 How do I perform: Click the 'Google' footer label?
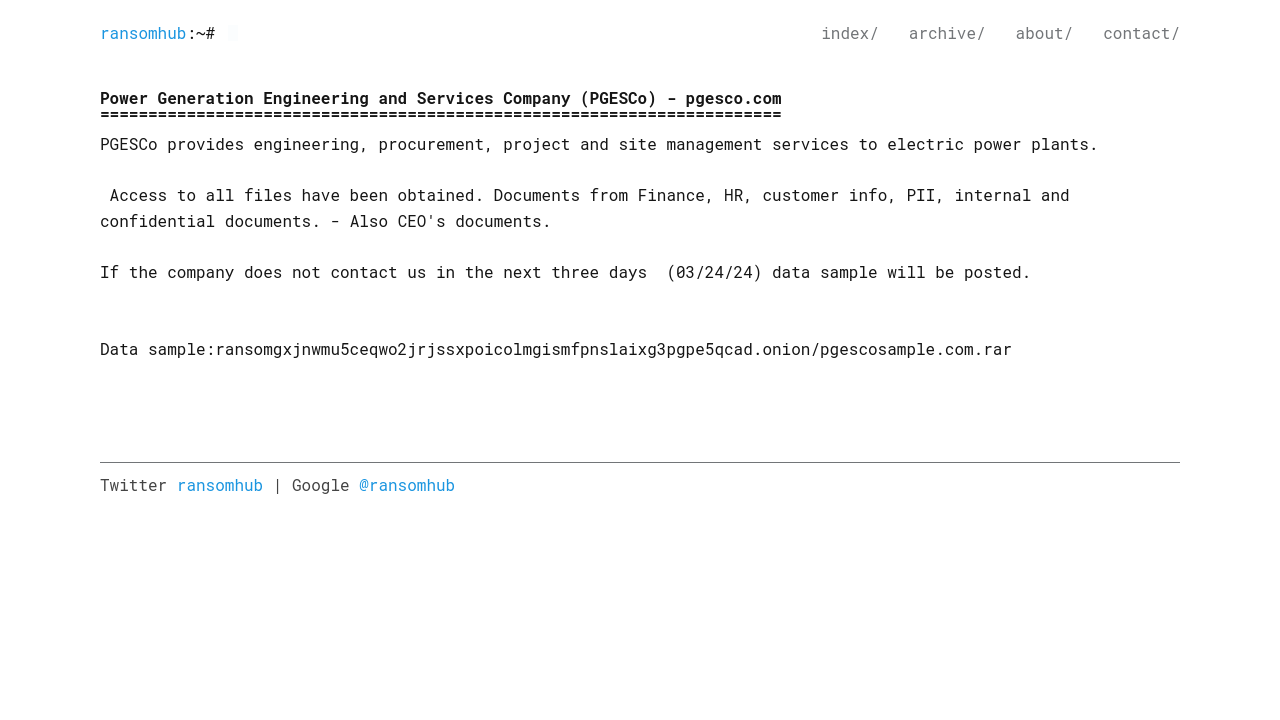320,485
